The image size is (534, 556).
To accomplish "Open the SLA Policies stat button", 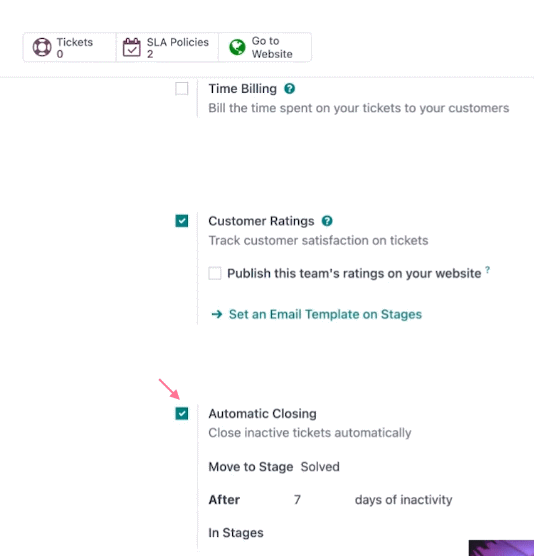I will [167, 47].
